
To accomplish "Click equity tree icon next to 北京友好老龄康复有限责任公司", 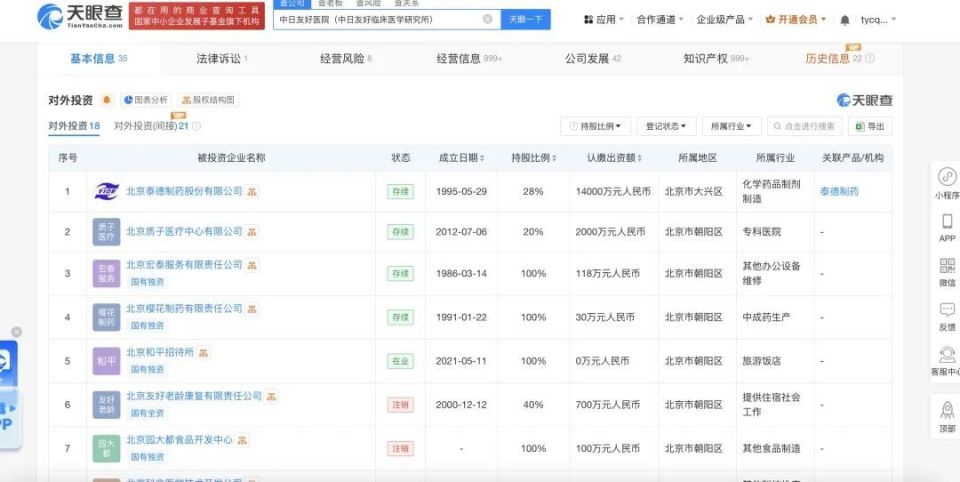I will tap(271, 396).
